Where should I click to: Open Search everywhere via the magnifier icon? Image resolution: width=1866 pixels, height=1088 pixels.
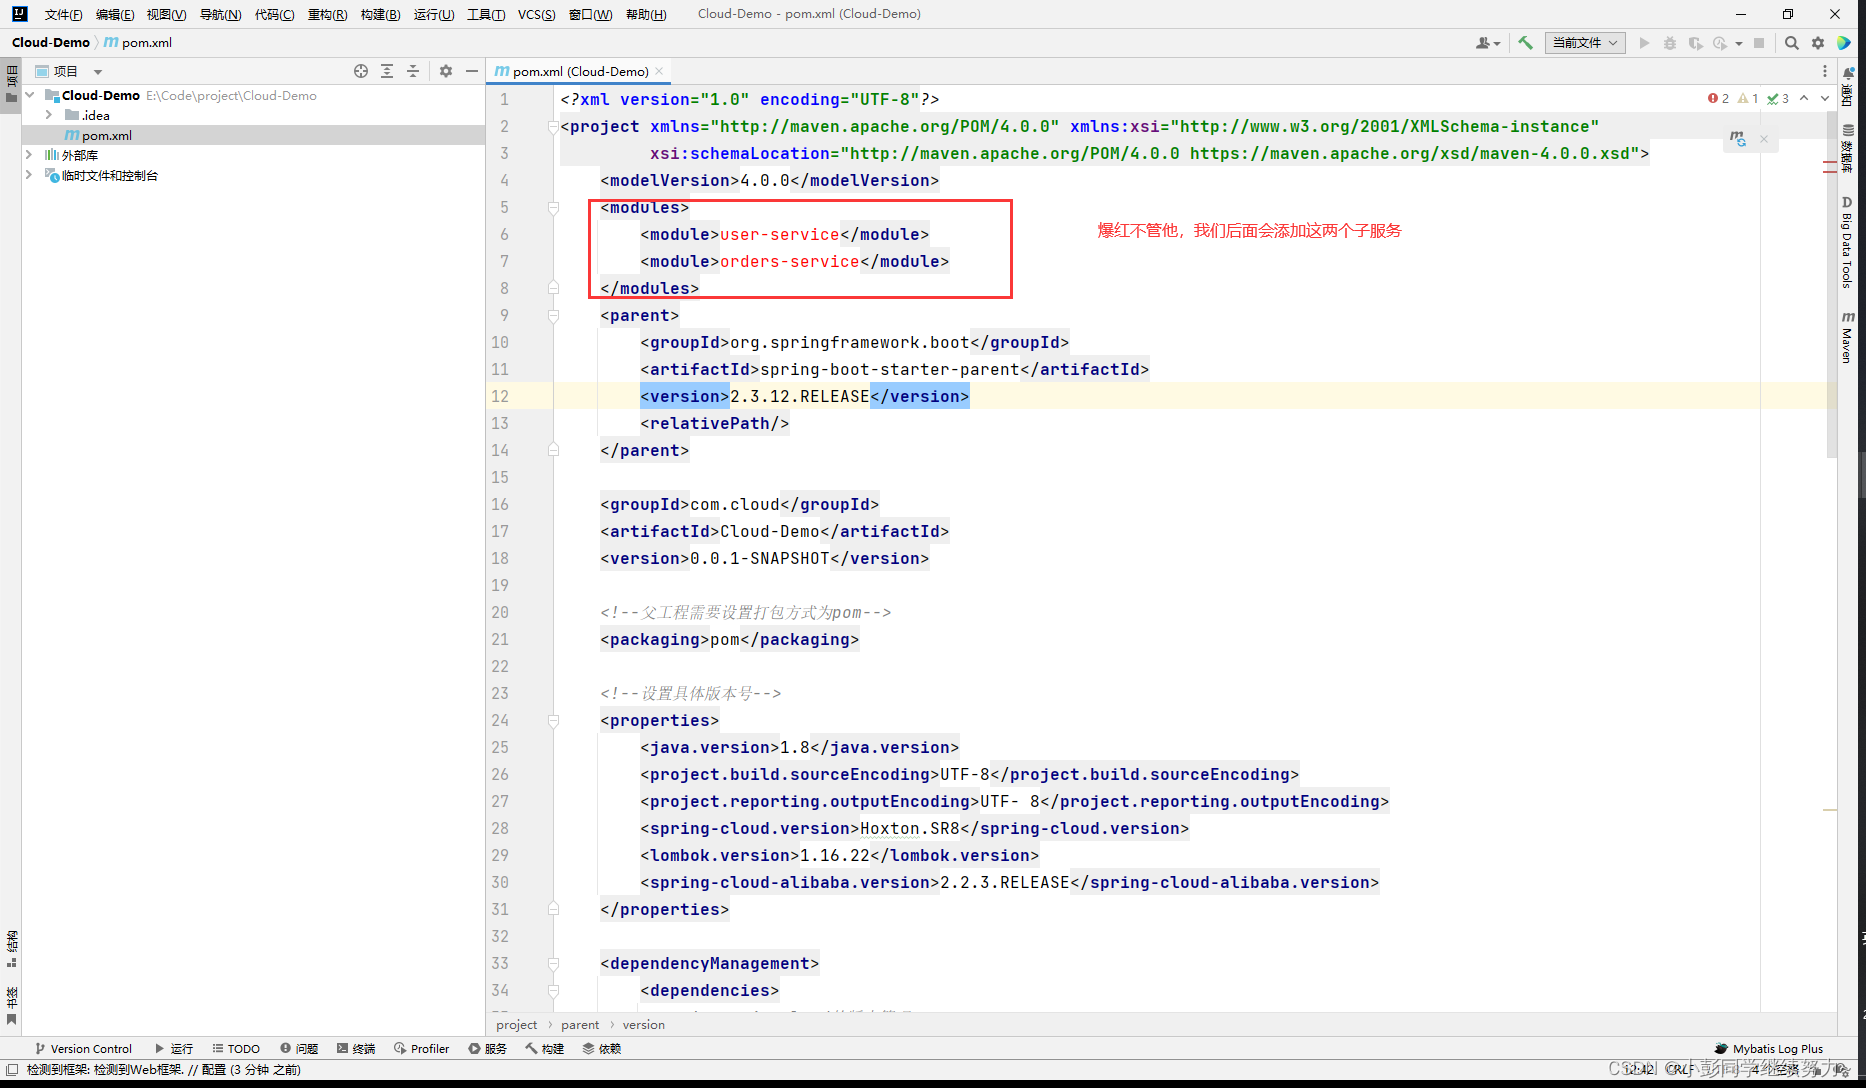(x=1791, y=43)
